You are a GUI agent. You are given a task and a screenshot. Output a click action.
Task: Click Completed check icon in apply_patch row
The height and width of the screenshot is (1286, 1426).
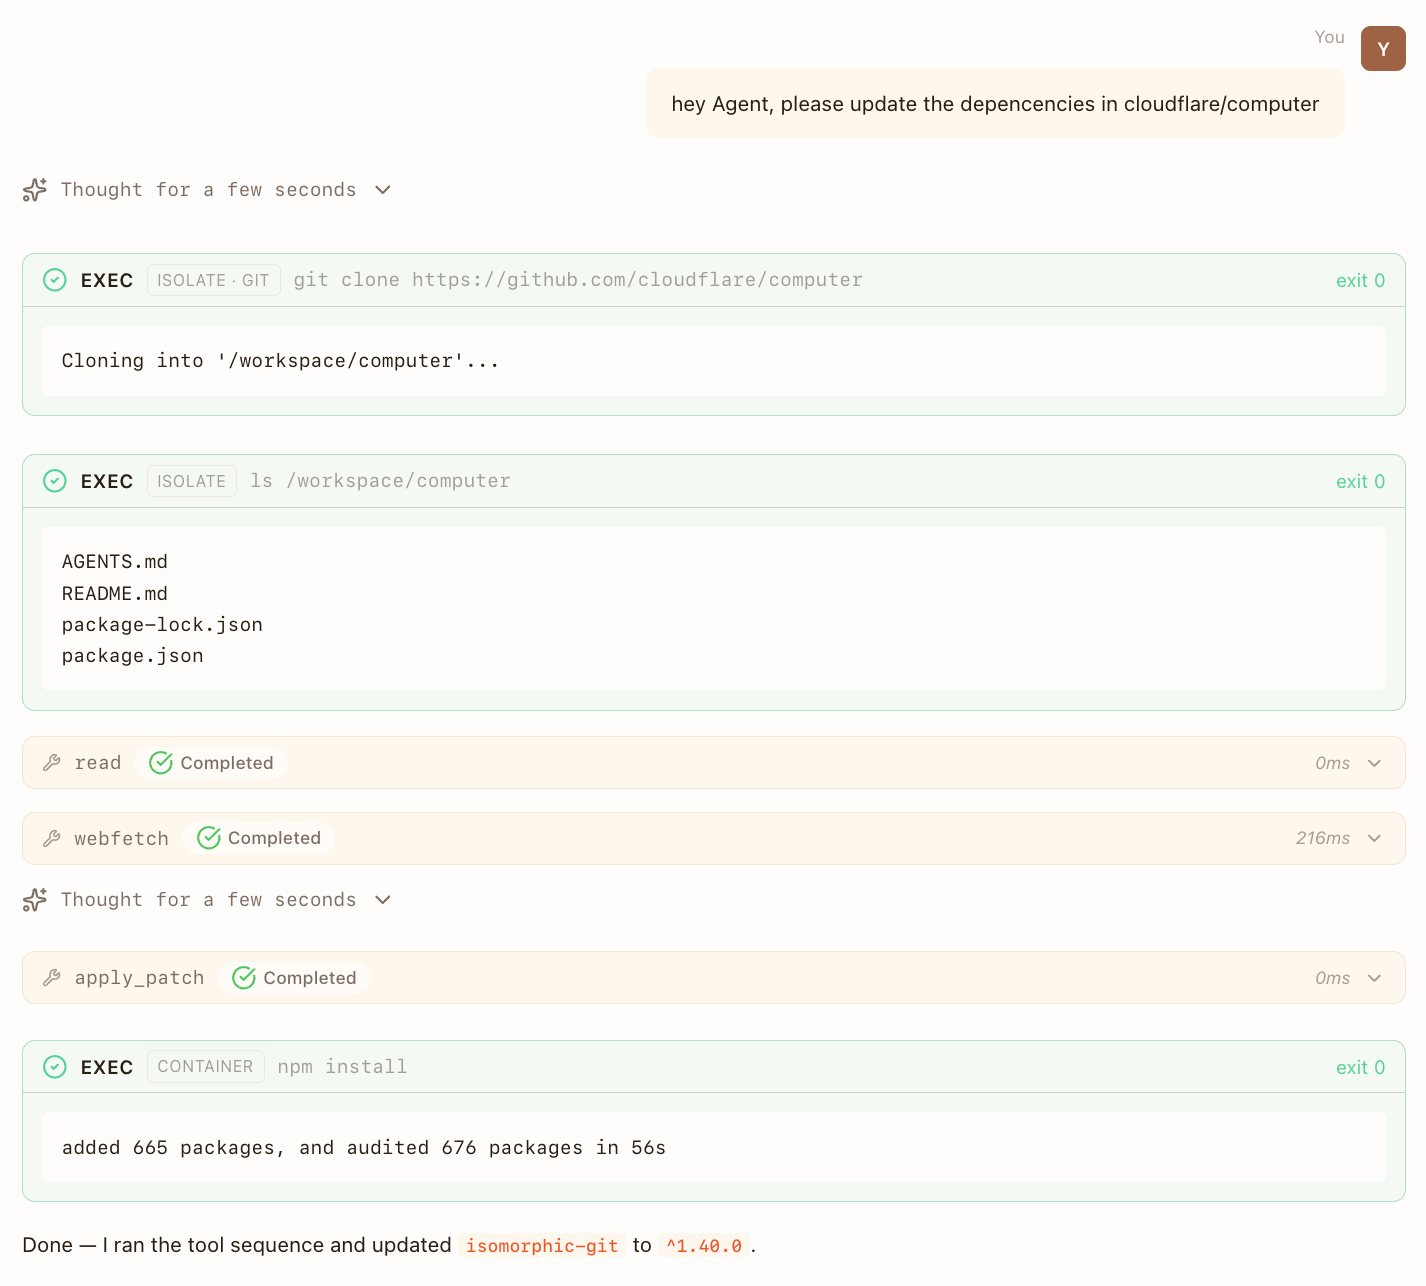244,978
